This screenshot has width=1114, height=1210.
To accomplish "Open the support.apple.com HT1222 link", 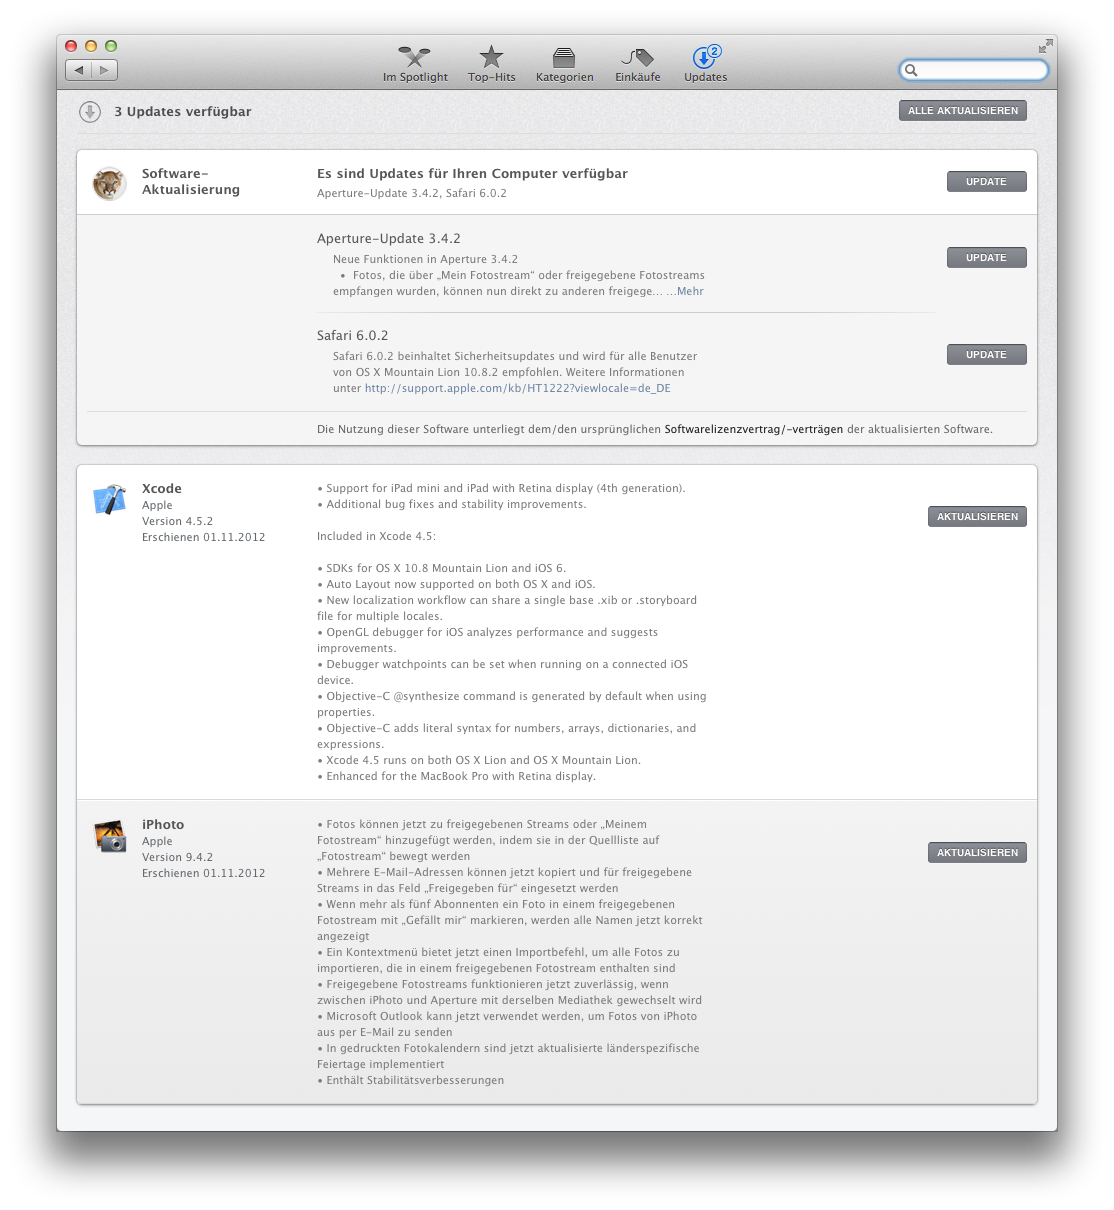I will pyautogui.click(x=518, y=389).
